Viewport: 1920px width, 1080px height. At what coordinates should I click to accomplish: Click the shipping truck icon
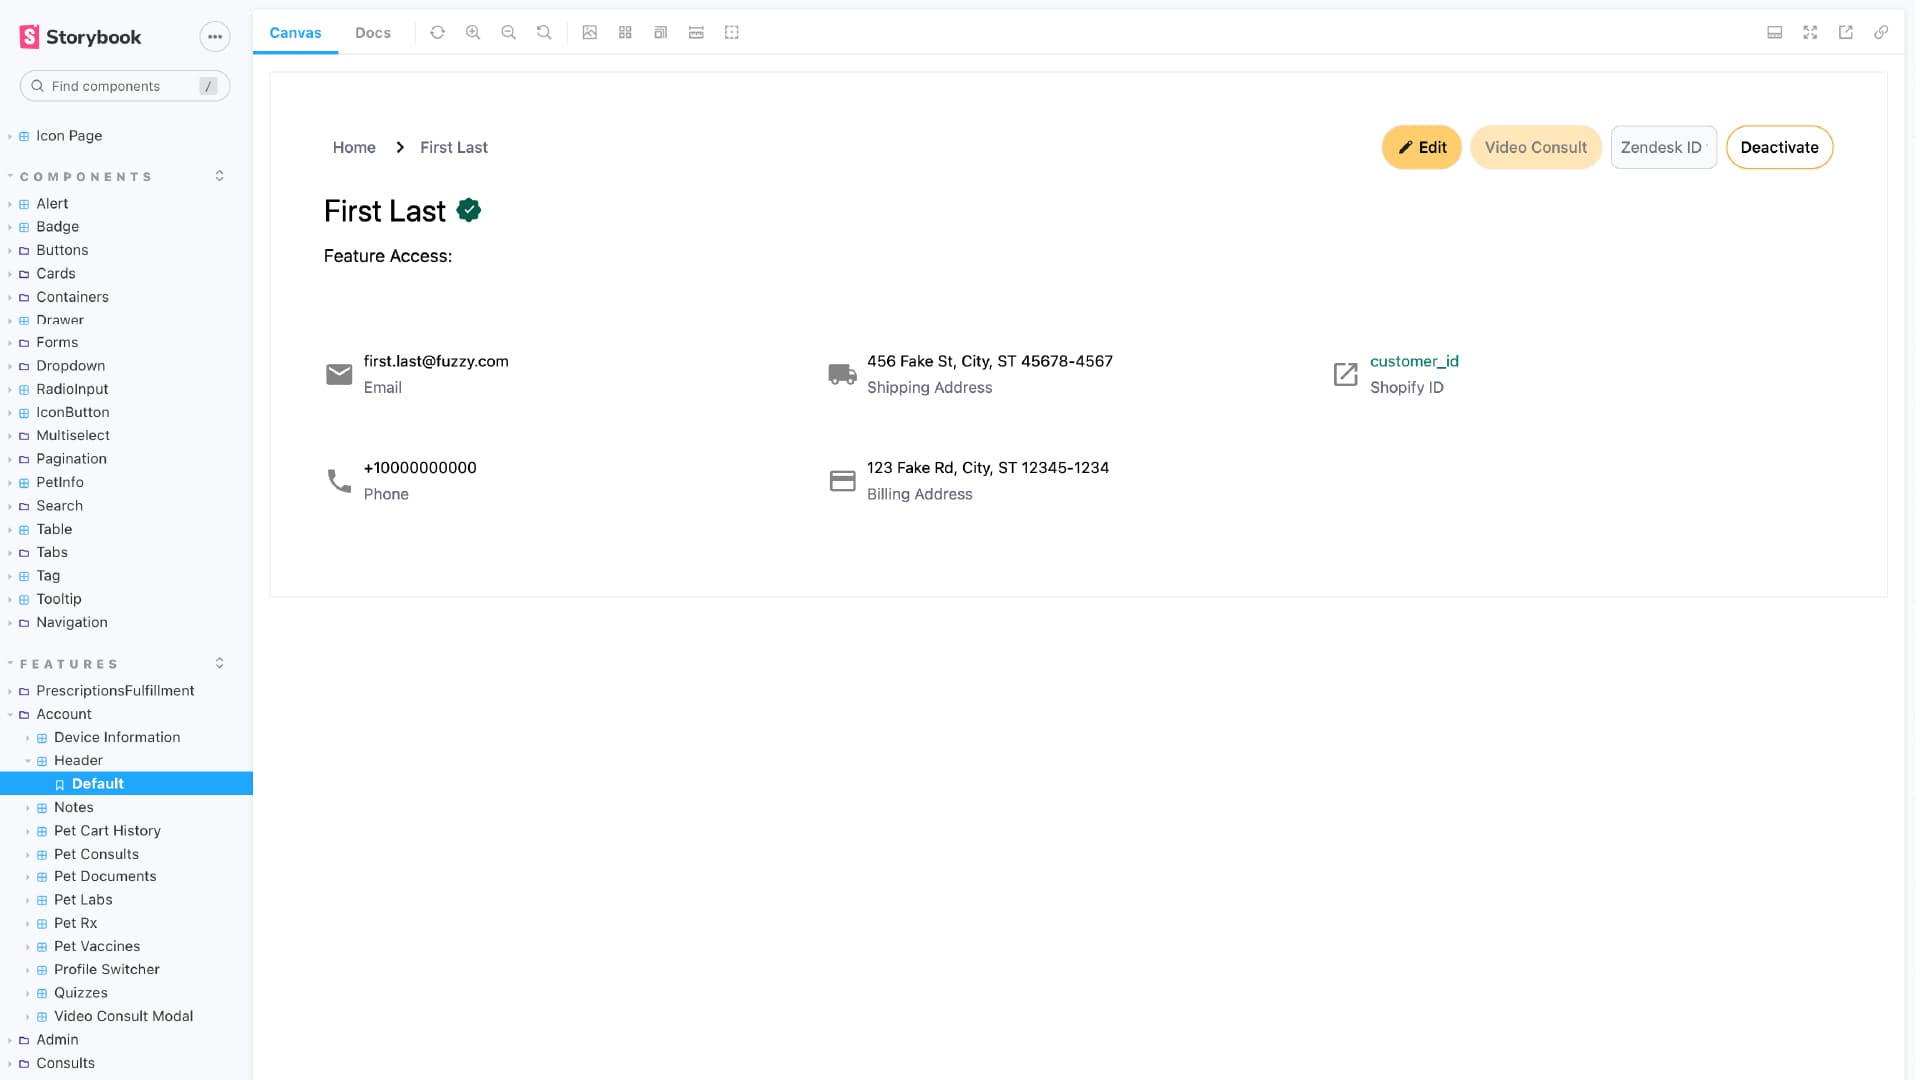[843, 375]
